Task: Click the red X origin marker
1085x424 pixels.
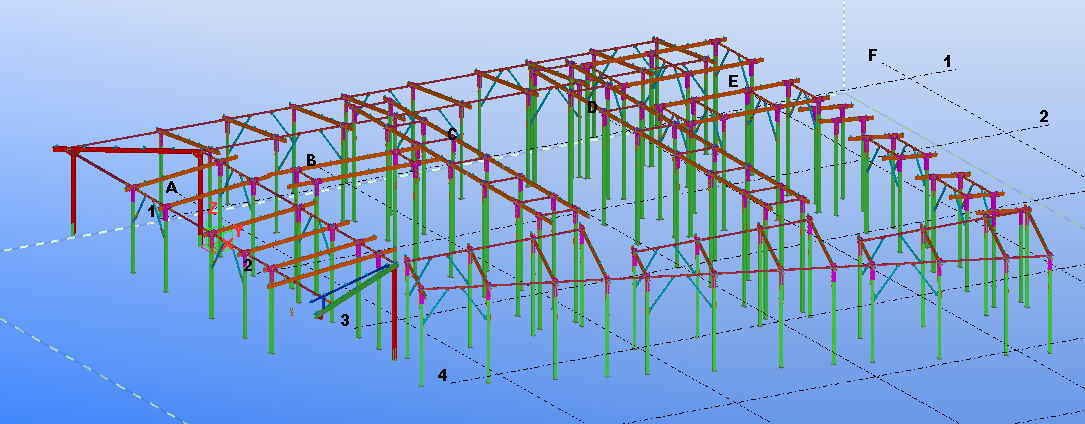Action: [x=227, y=243]
